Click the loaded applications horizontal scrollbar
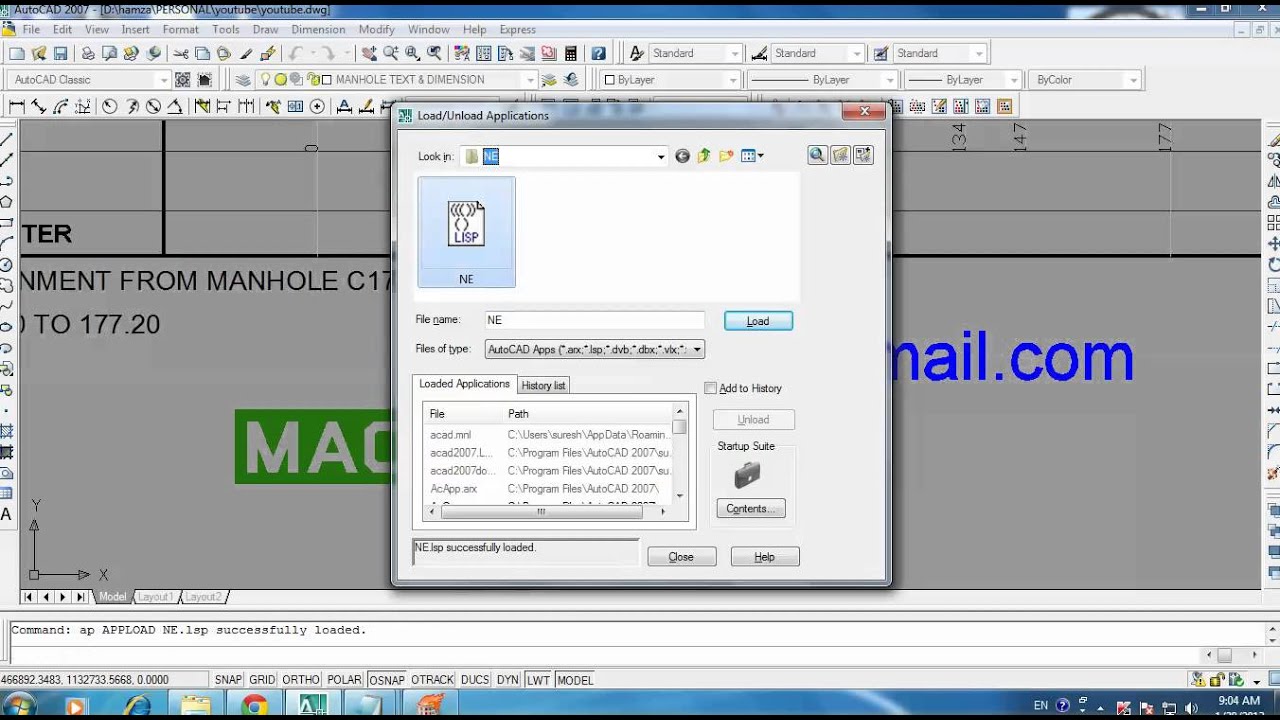1280x720 pixels. (x=542, y=511)
